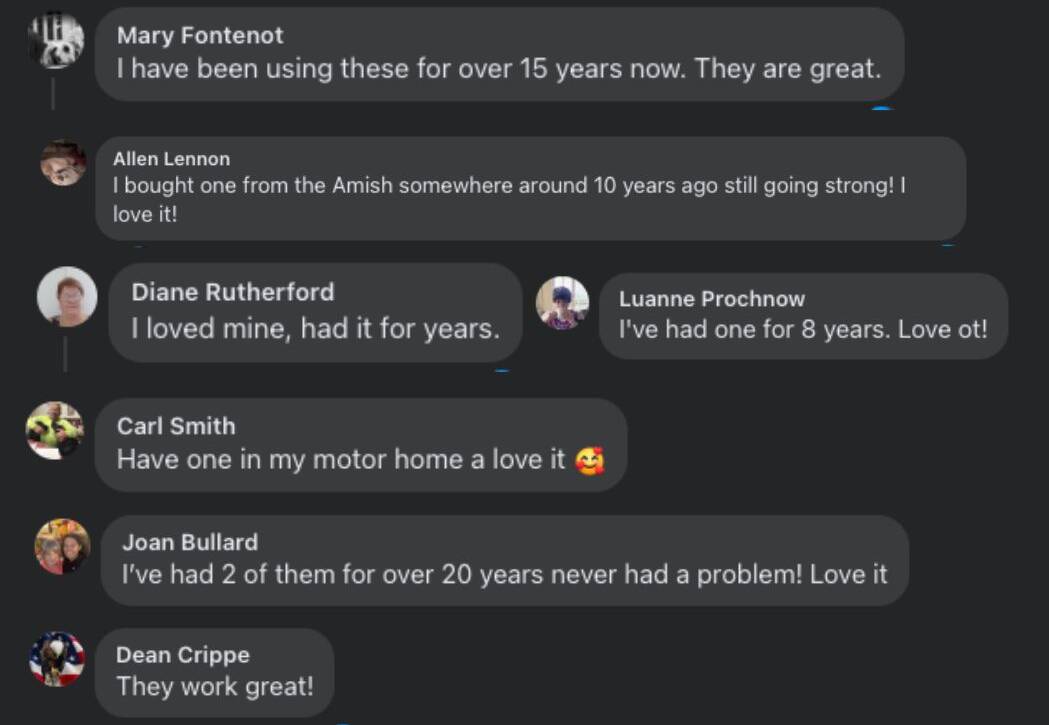Visit Diane Rutherford's name link
This screenshot has height=725, width=1049.
coord(233,292)
